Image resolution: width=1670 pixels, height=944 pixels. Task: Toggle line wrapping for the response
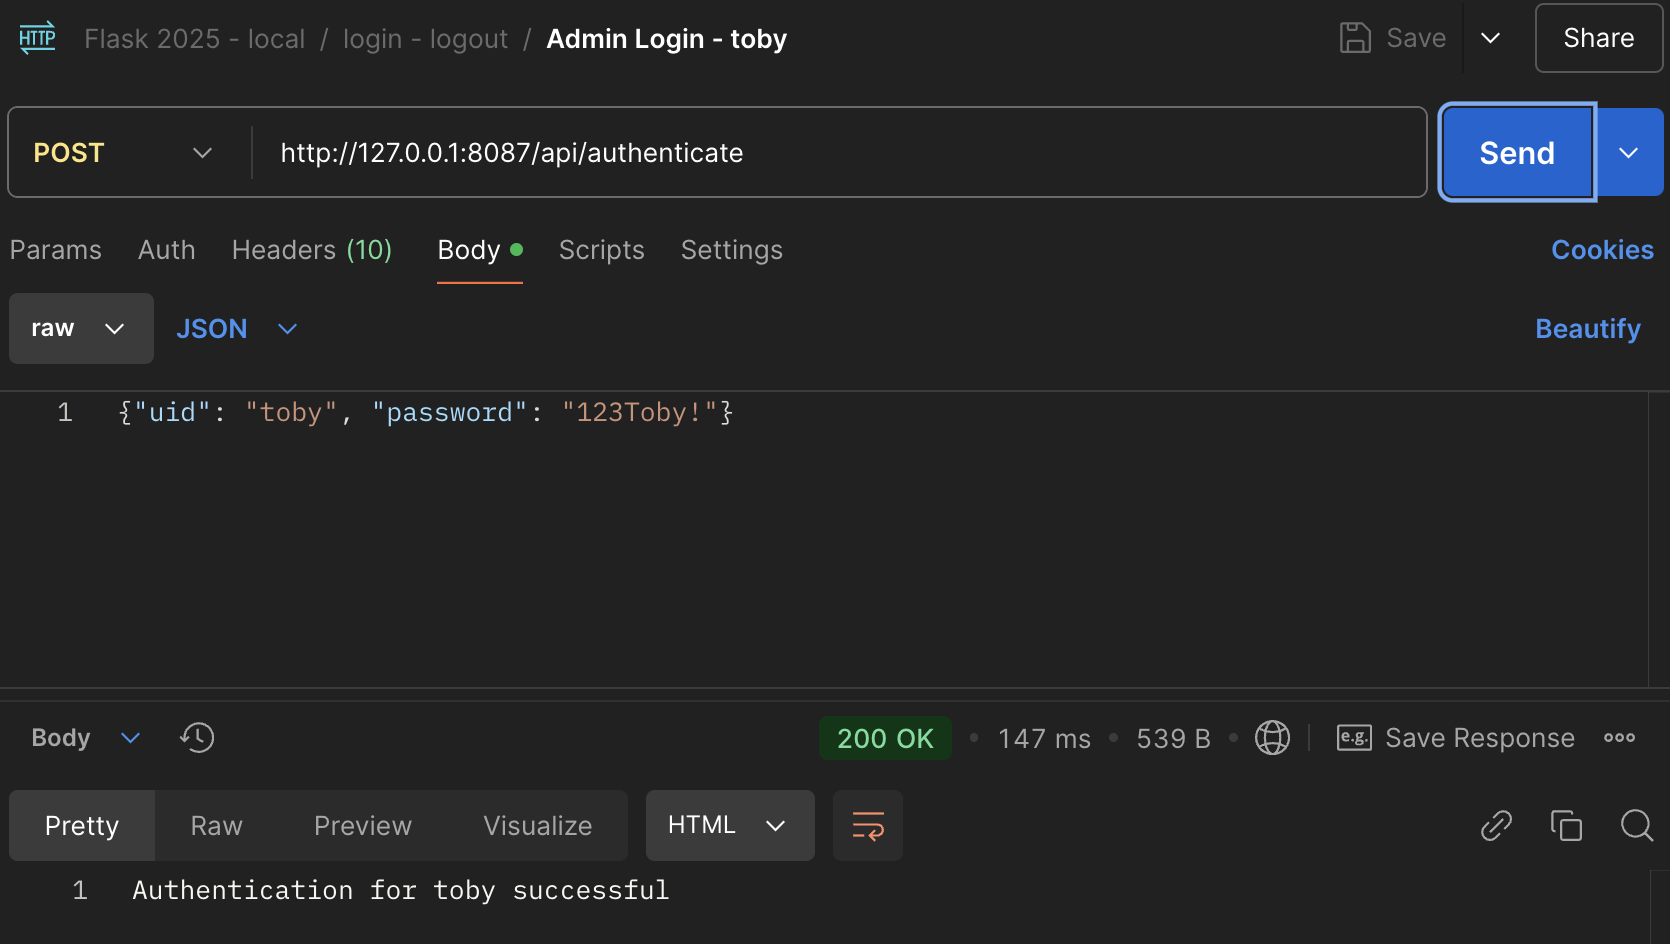[866, 825]
